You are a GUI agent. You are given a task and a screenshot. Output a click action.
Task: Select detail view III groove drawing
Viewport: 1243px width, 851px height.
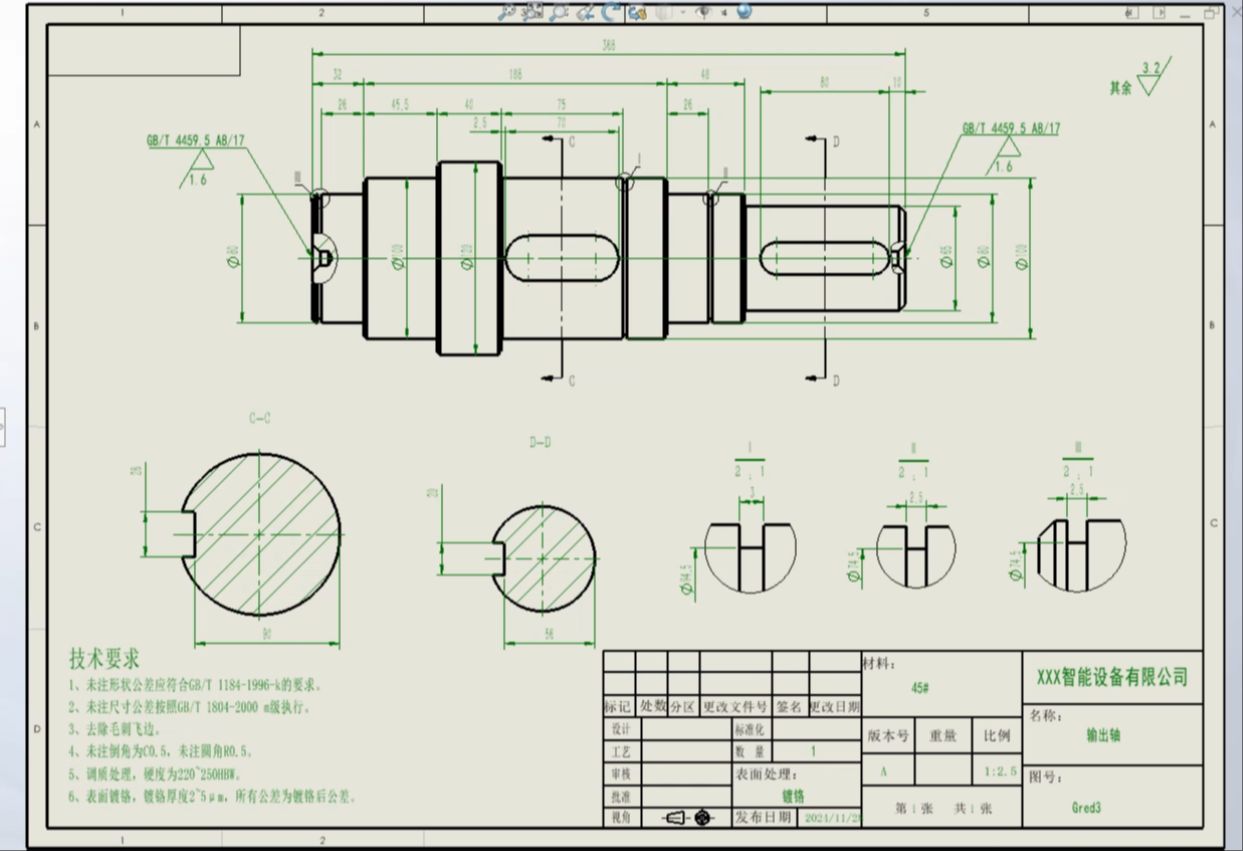[1080, 555]
